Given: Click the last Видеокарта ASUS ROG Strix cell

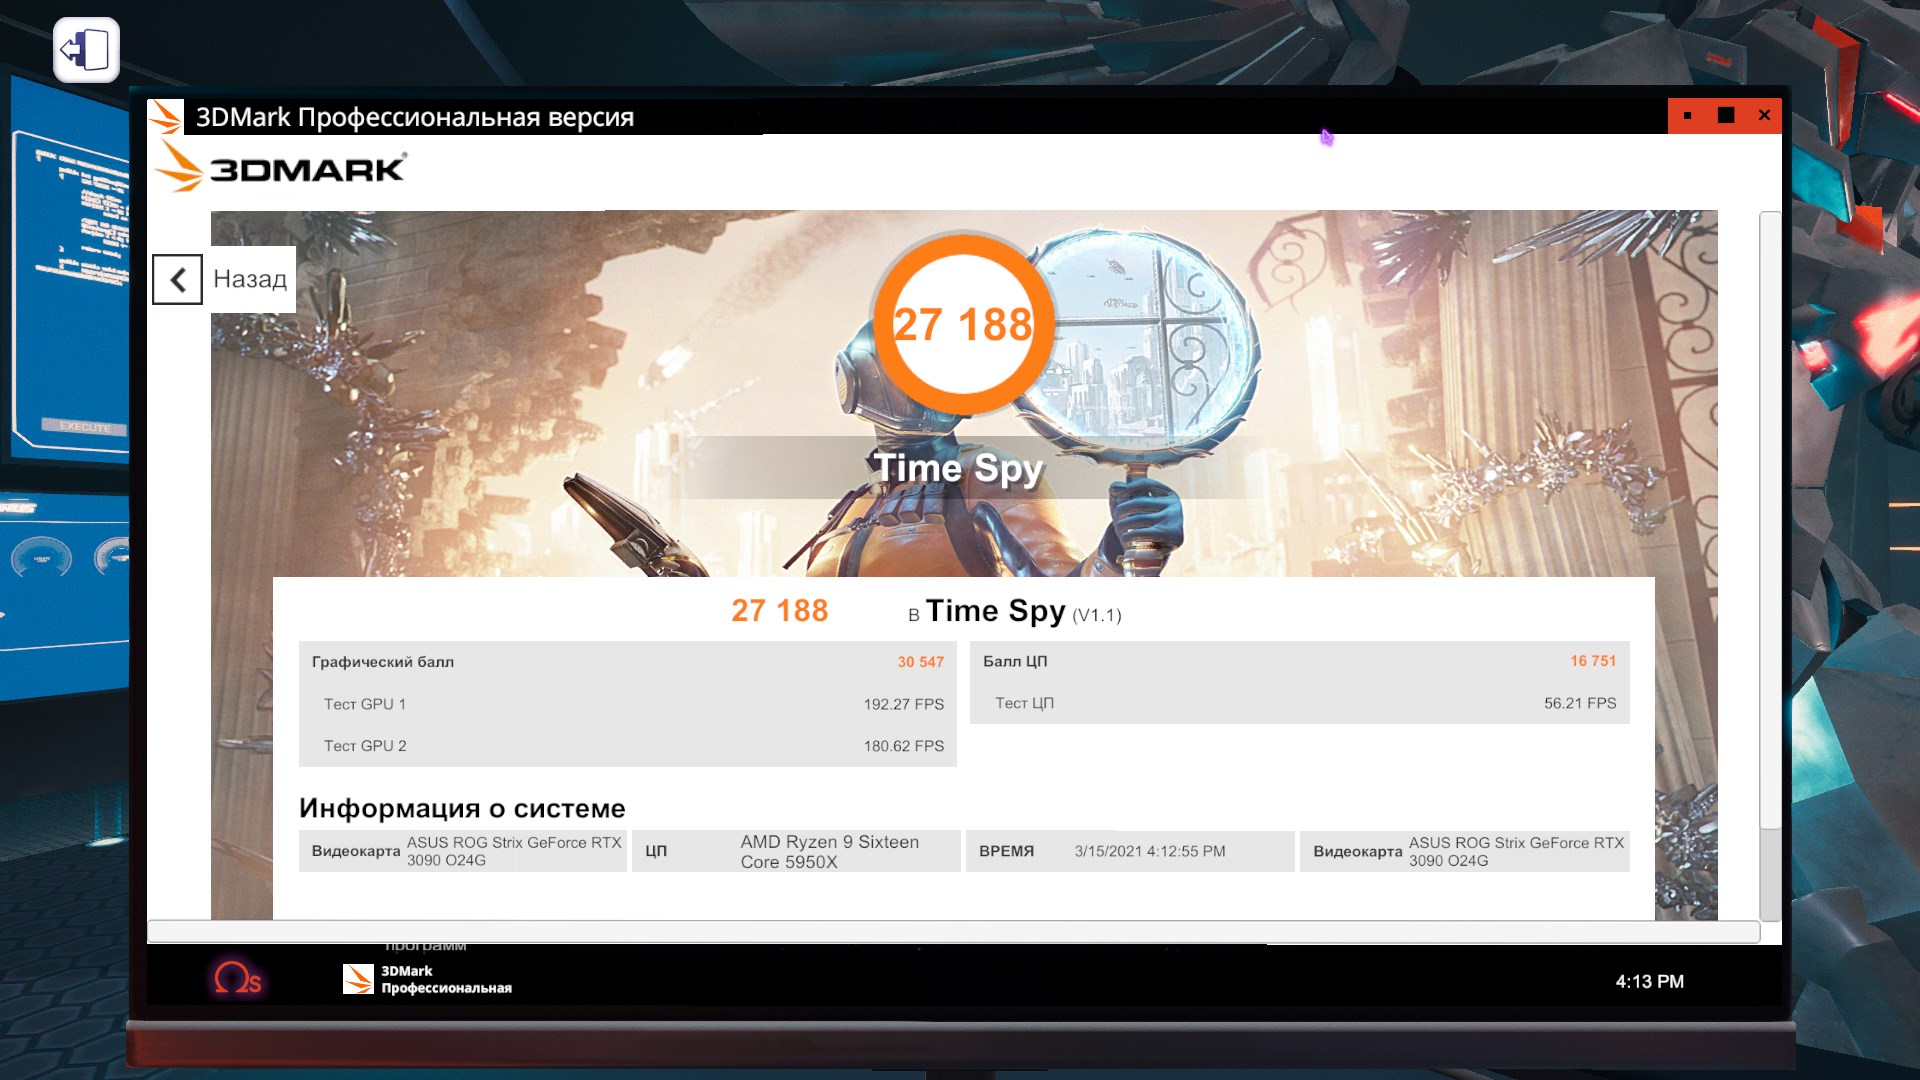Looking at the screenshot, I should coord(1465,851).
